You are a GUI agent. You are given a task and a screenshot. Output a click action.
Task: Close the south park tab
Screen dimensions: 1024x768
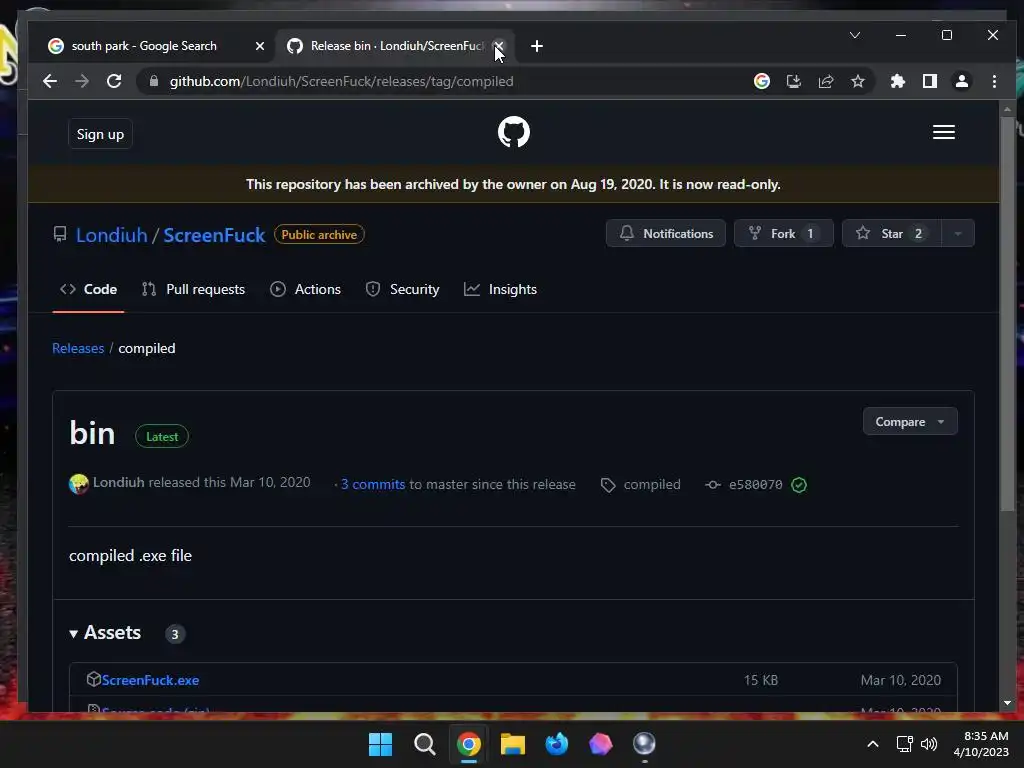260,46
